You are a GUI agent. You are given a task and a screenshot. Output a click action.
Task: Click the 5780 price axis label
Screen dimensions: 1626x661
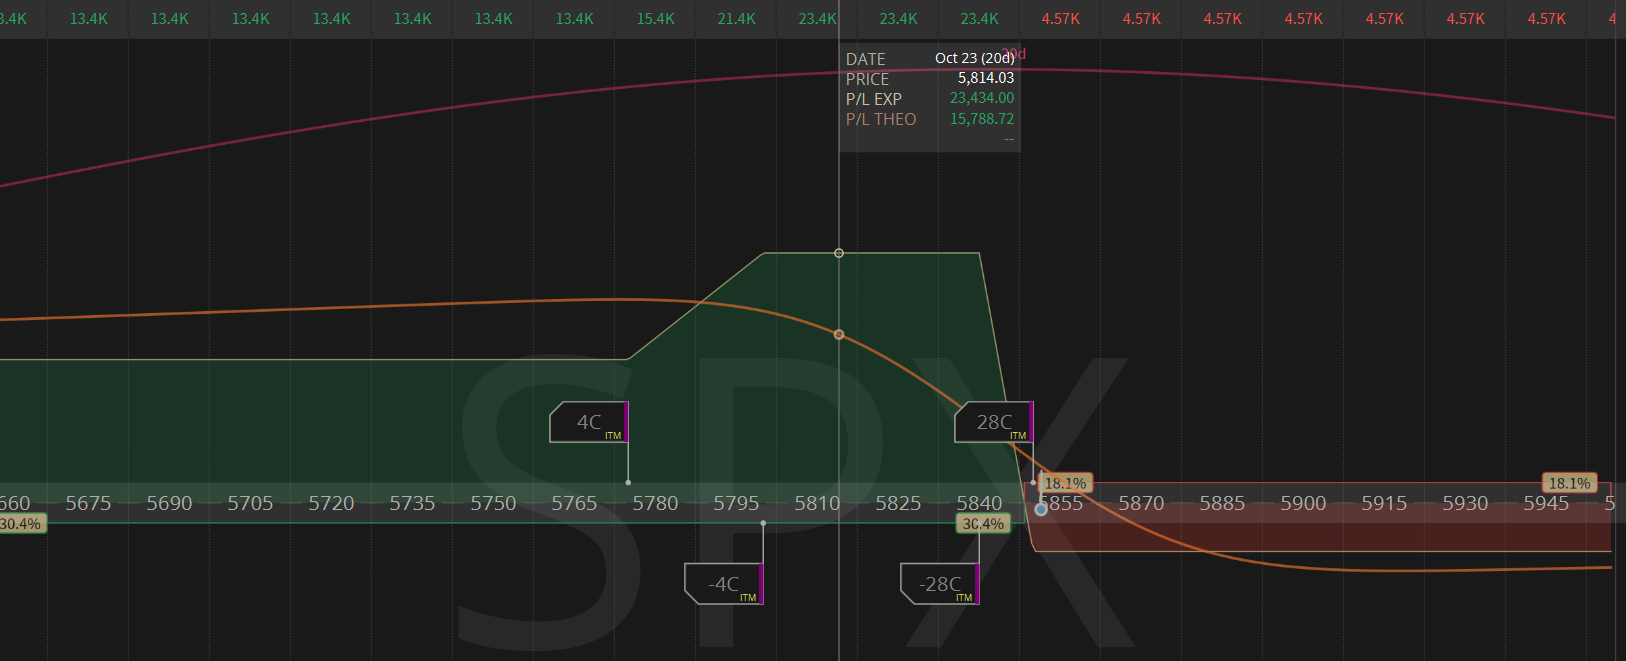[656, 503]
